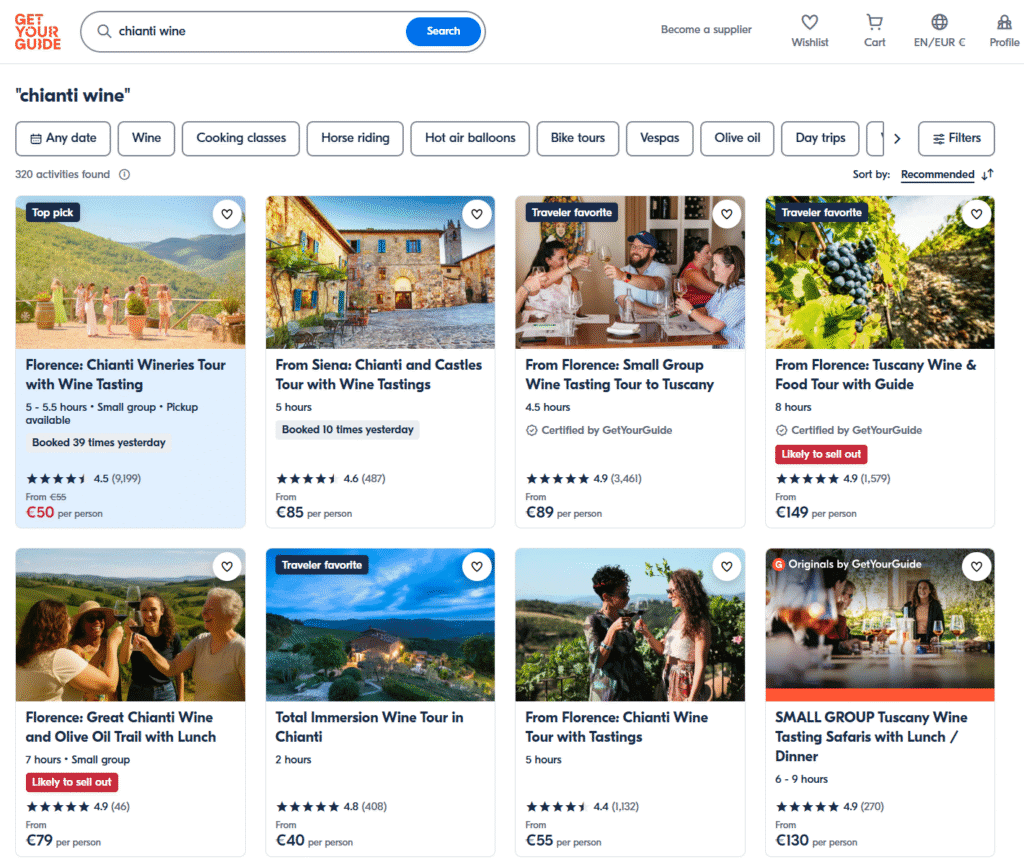Screen dimensions: 1024x865
Task: Click the grapes vineyard photo thumbnail
Action: click(880, 272)
